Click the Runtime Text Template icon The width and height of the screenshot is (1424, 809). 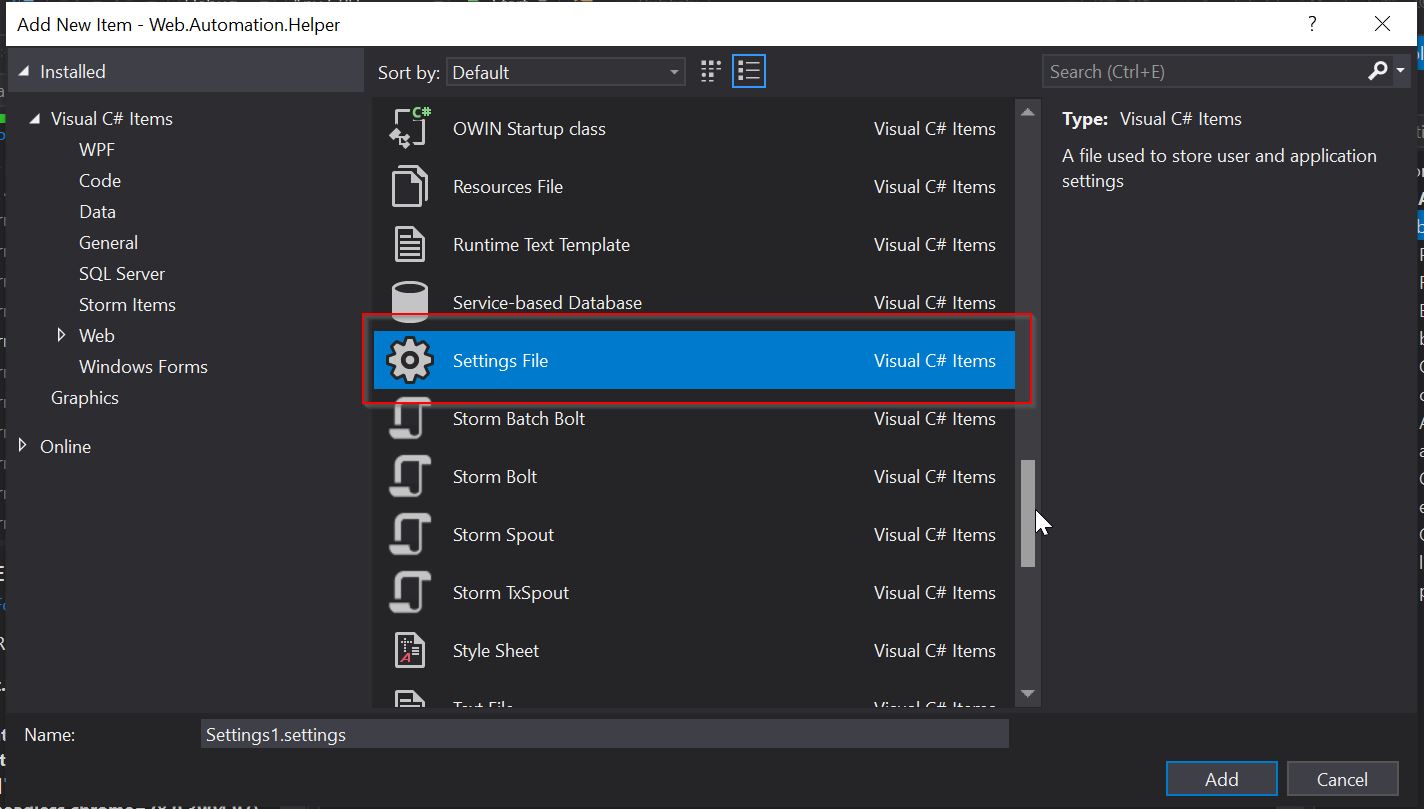pos(409,244)
